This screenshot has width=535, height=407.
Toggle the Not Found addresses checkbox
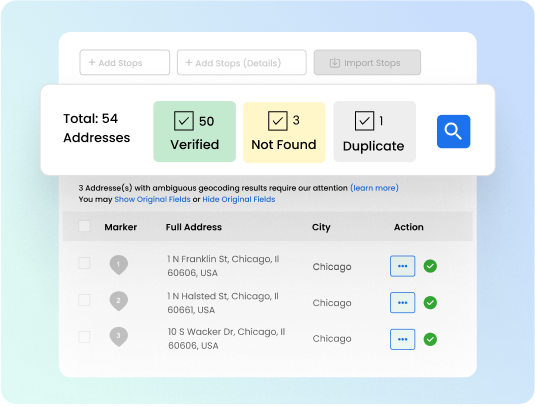coord(277,121)
